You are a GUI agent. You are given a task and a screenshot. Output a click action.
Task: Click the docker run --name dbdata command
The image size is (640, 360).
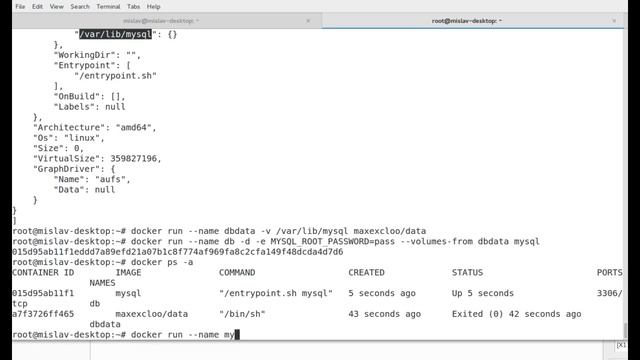[x=278, y=231]
